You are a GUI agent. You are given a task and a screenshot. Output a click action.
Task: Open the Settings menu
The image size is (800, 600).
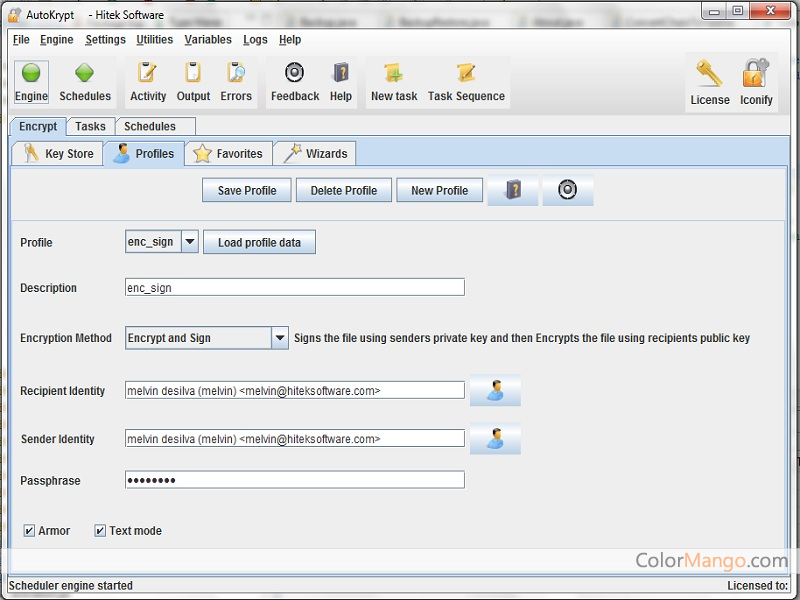[x=105, y=39]
